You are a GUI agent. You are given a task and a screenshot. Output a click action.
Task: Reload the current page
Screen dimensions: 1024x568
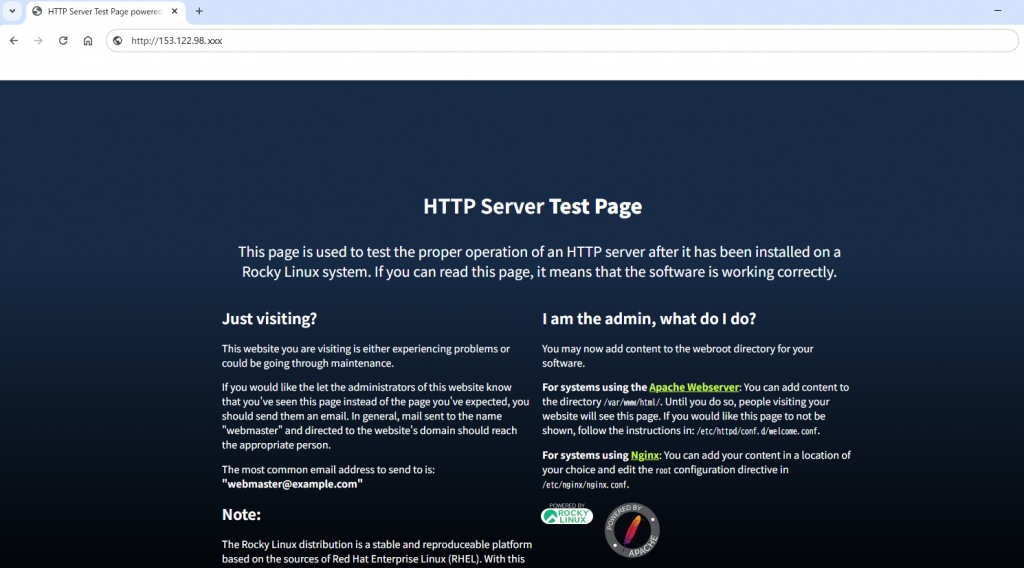63,40
